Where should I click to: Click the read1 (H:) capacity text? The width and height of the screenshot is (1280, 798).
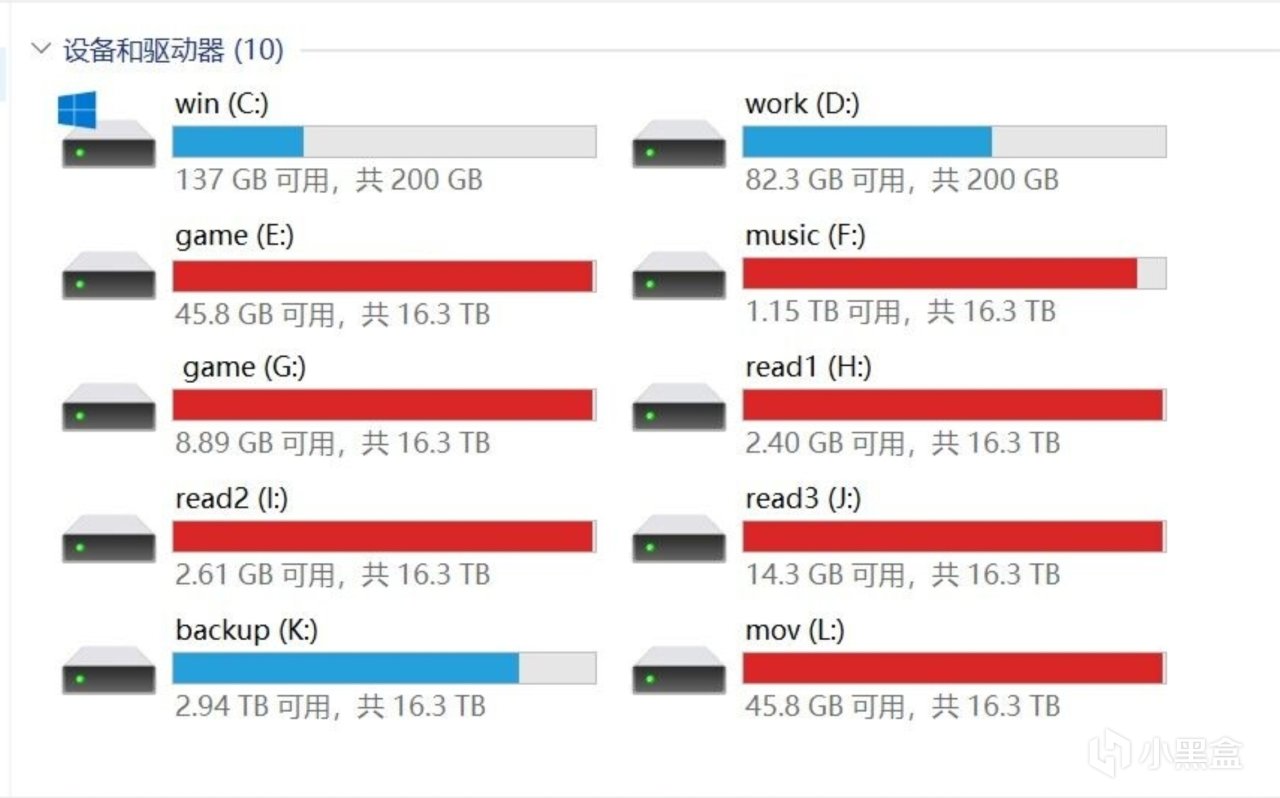tap(902, 443)
